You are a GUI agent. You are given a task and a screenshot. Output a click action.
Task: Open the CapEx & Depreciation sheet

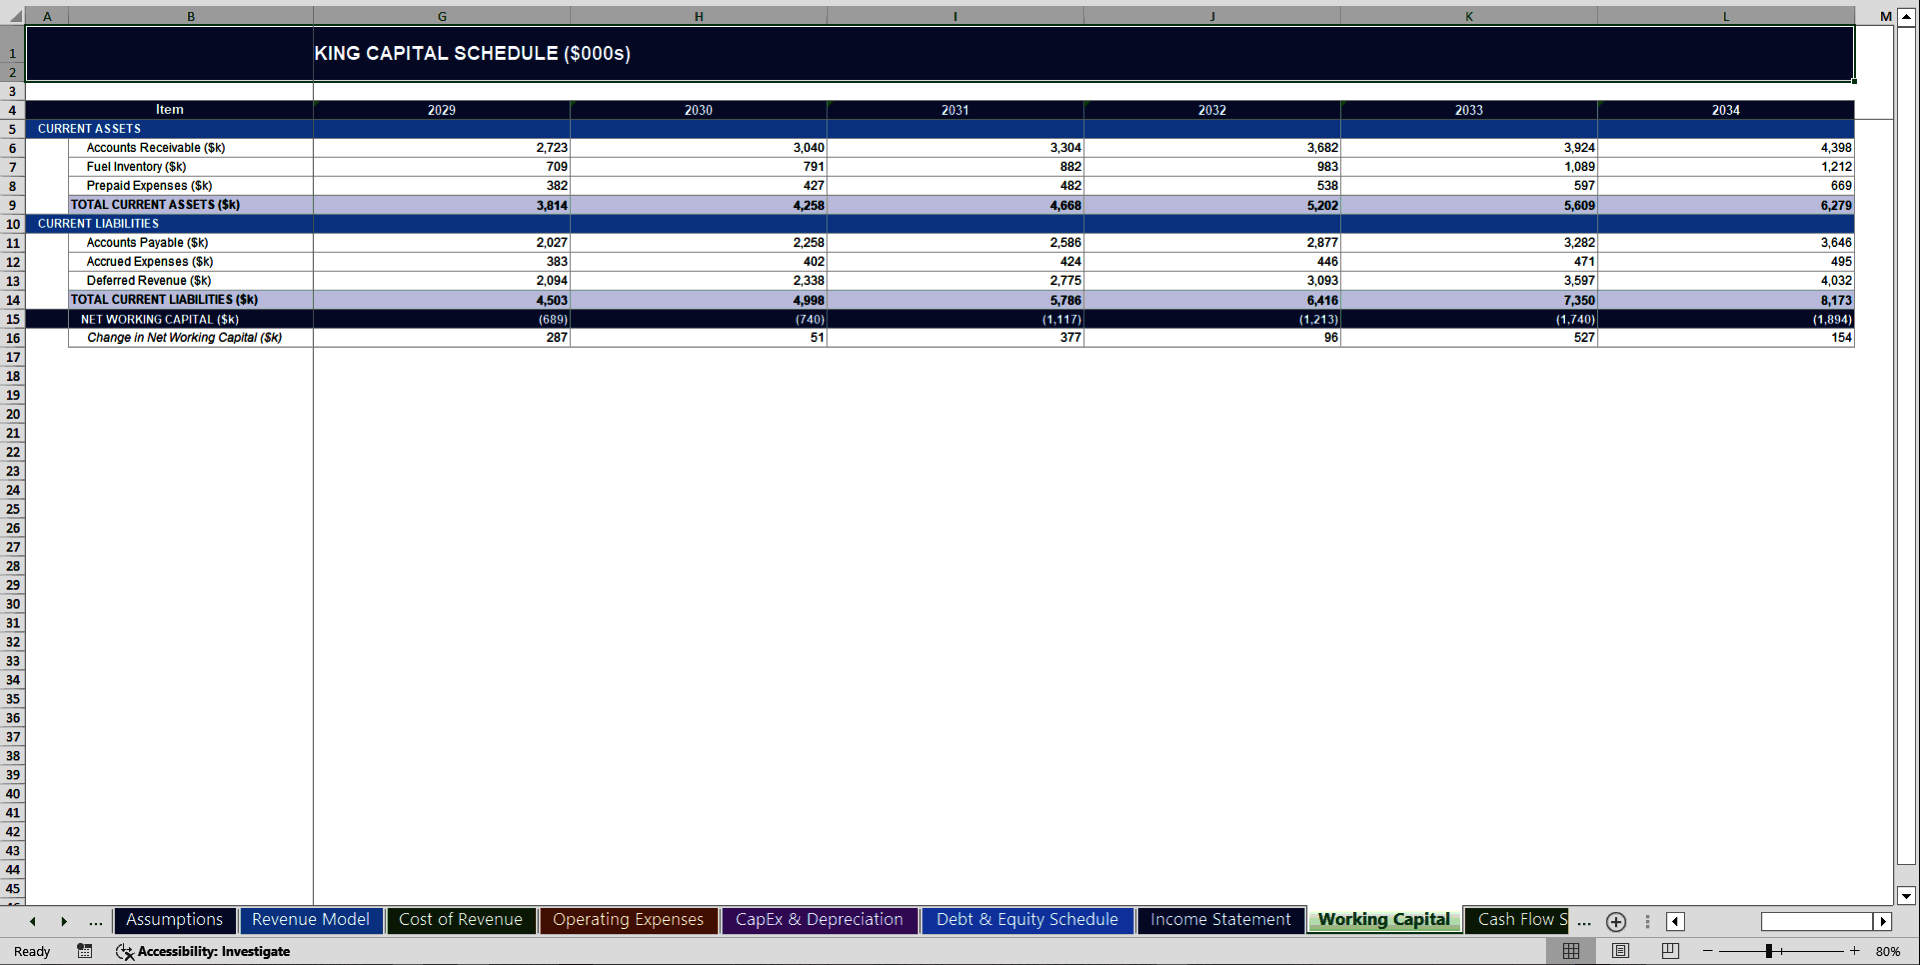pyautogui.click(x=819, y=919)
